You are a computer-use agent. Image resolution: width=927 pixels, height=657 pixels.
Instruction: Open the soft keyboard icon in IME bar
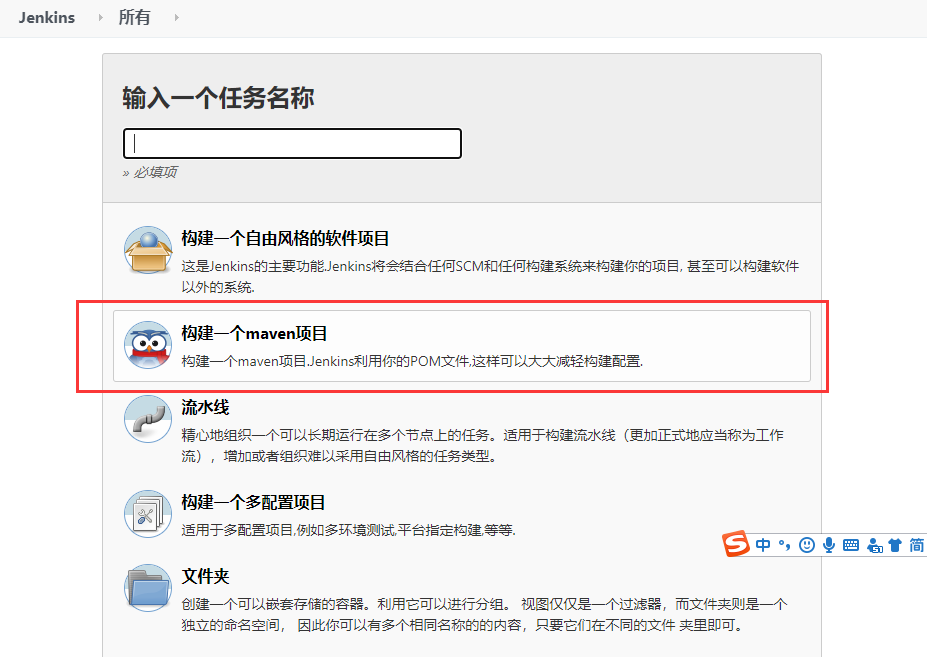pos(851,545)
